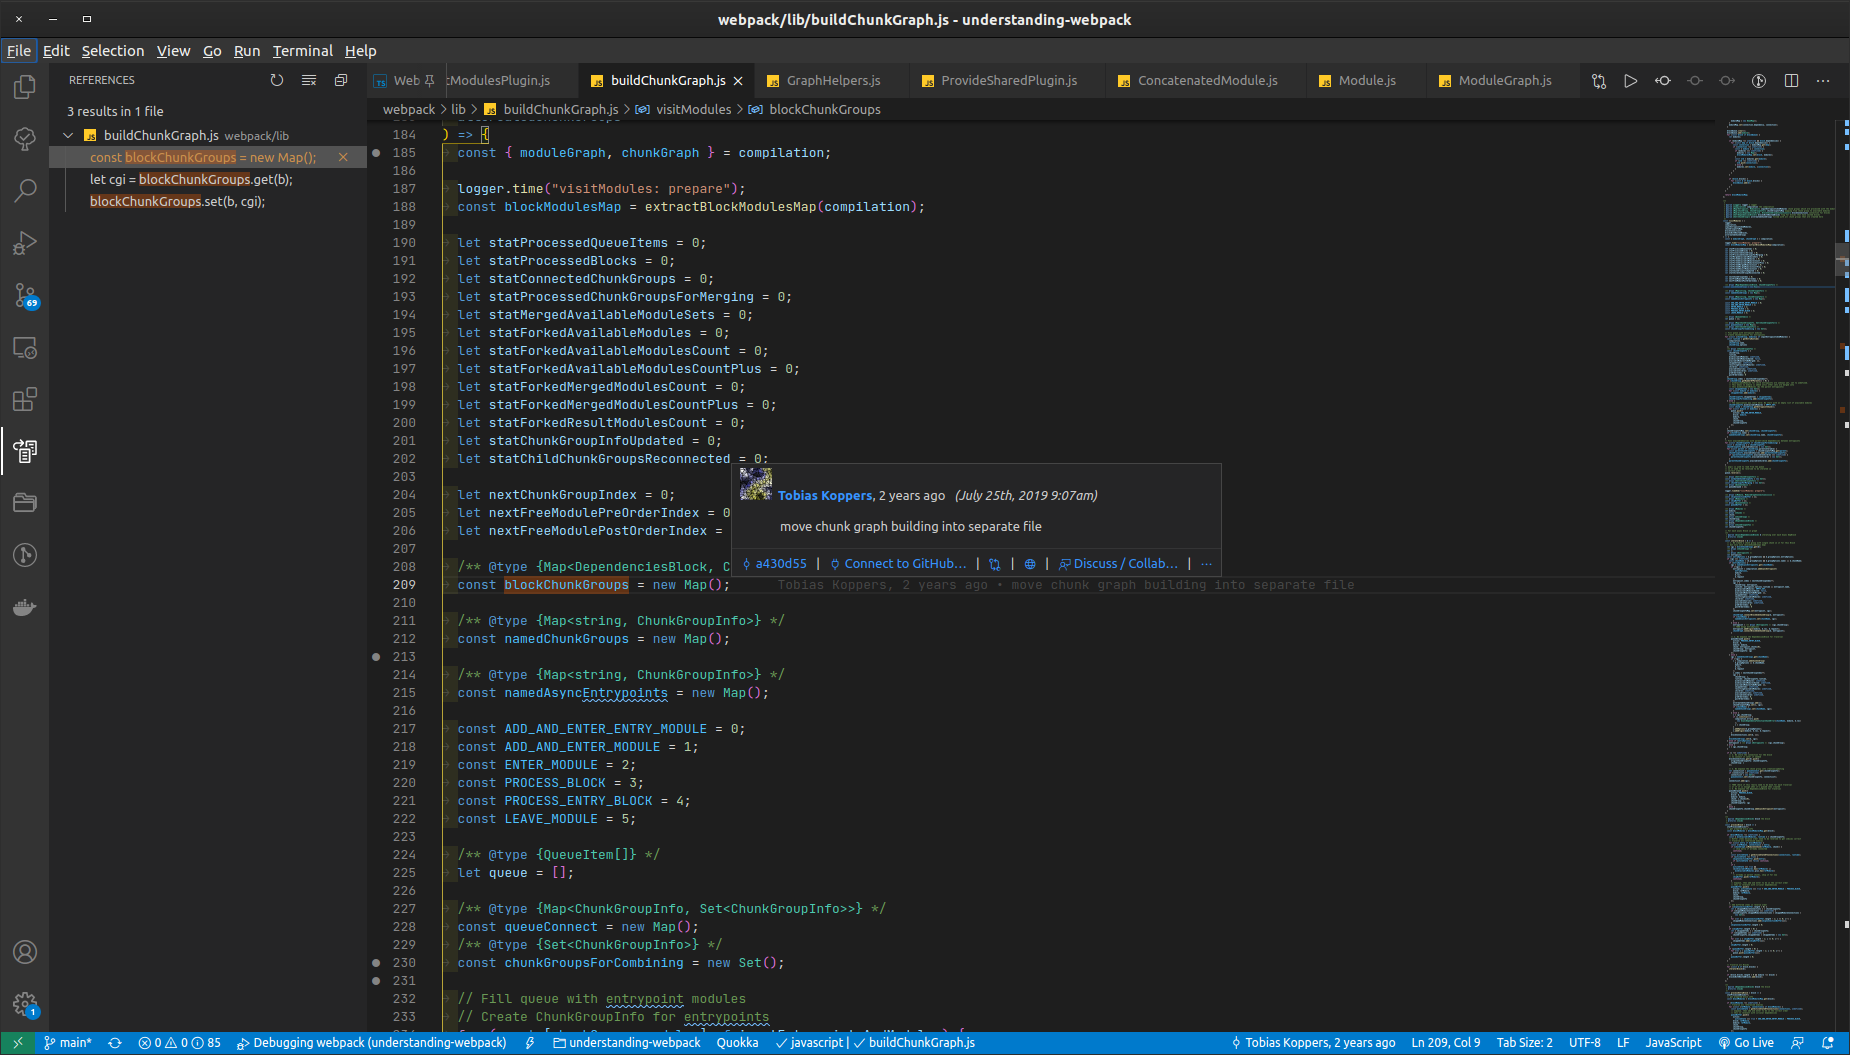
Task: Refresh the references results
Action: coord(277,80)
